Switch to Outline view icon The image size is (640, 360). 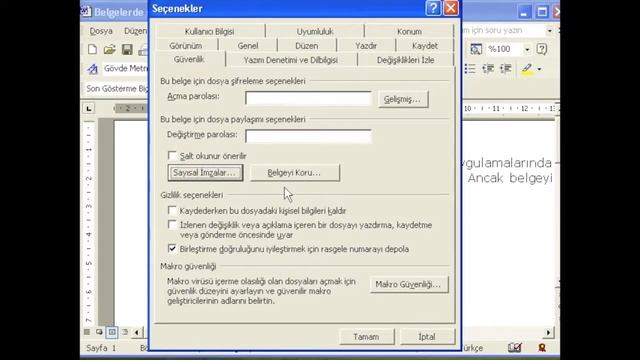click(x=124, y=332)
